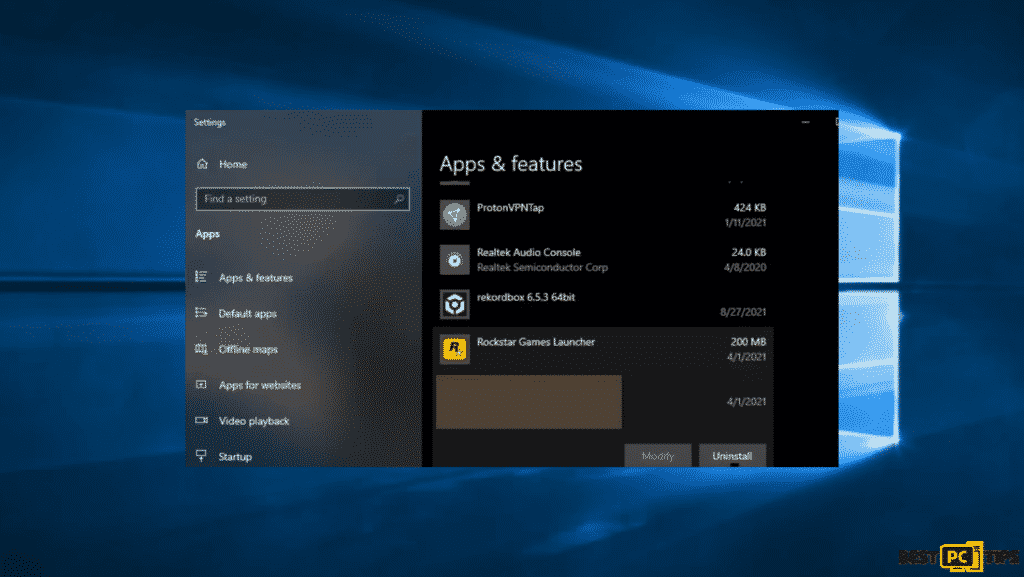Click the 1/11/2021 install date
The height and width of the screenshot is (577, 1024).
(745, 223)
